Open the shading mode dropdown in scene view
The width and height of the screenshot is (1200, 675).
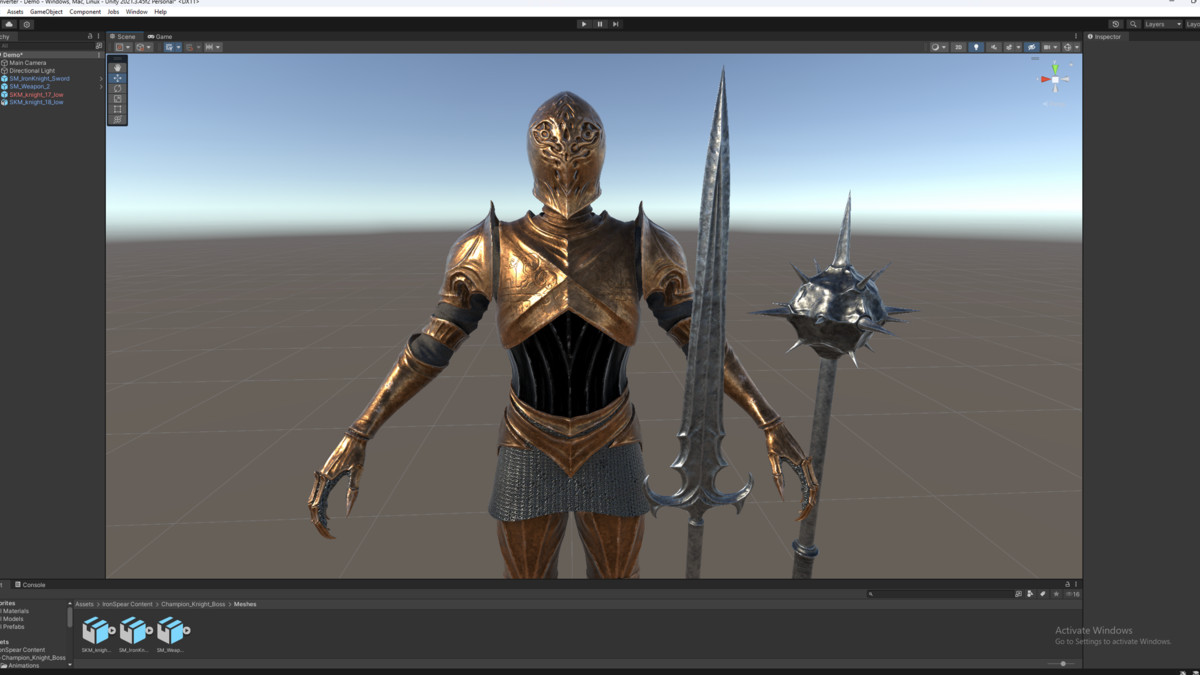936,46
